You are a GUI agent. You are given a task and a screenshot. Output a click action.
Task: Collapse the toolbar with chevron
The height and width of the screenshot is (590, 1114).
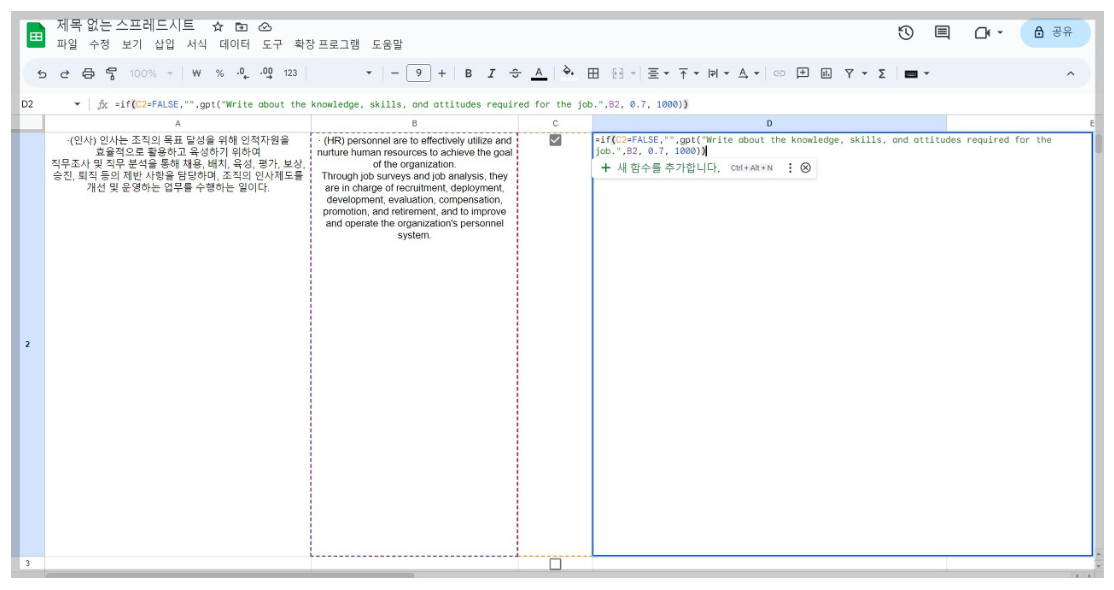(1071, 74)
